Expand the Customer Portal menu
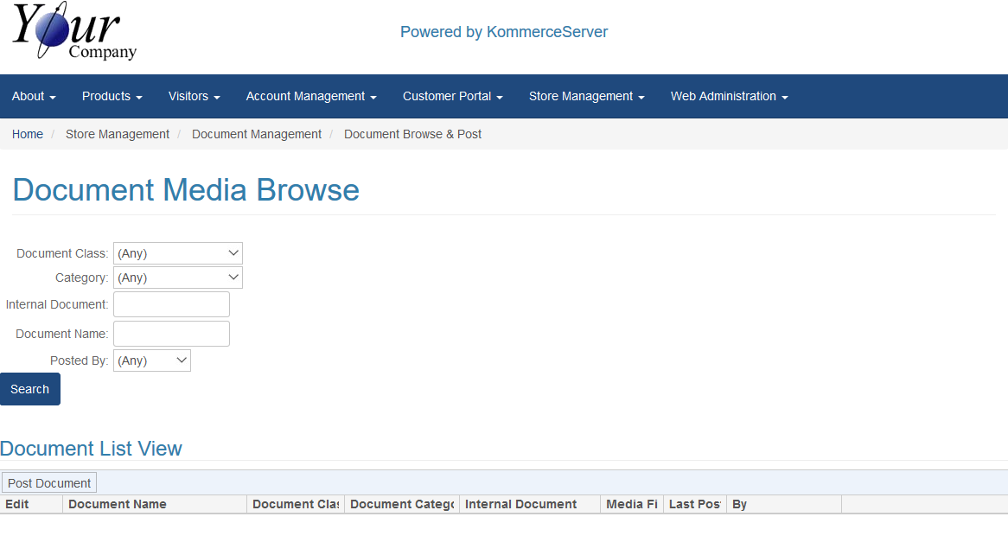This screenshot has height=555, width=1008. [452, 97]
